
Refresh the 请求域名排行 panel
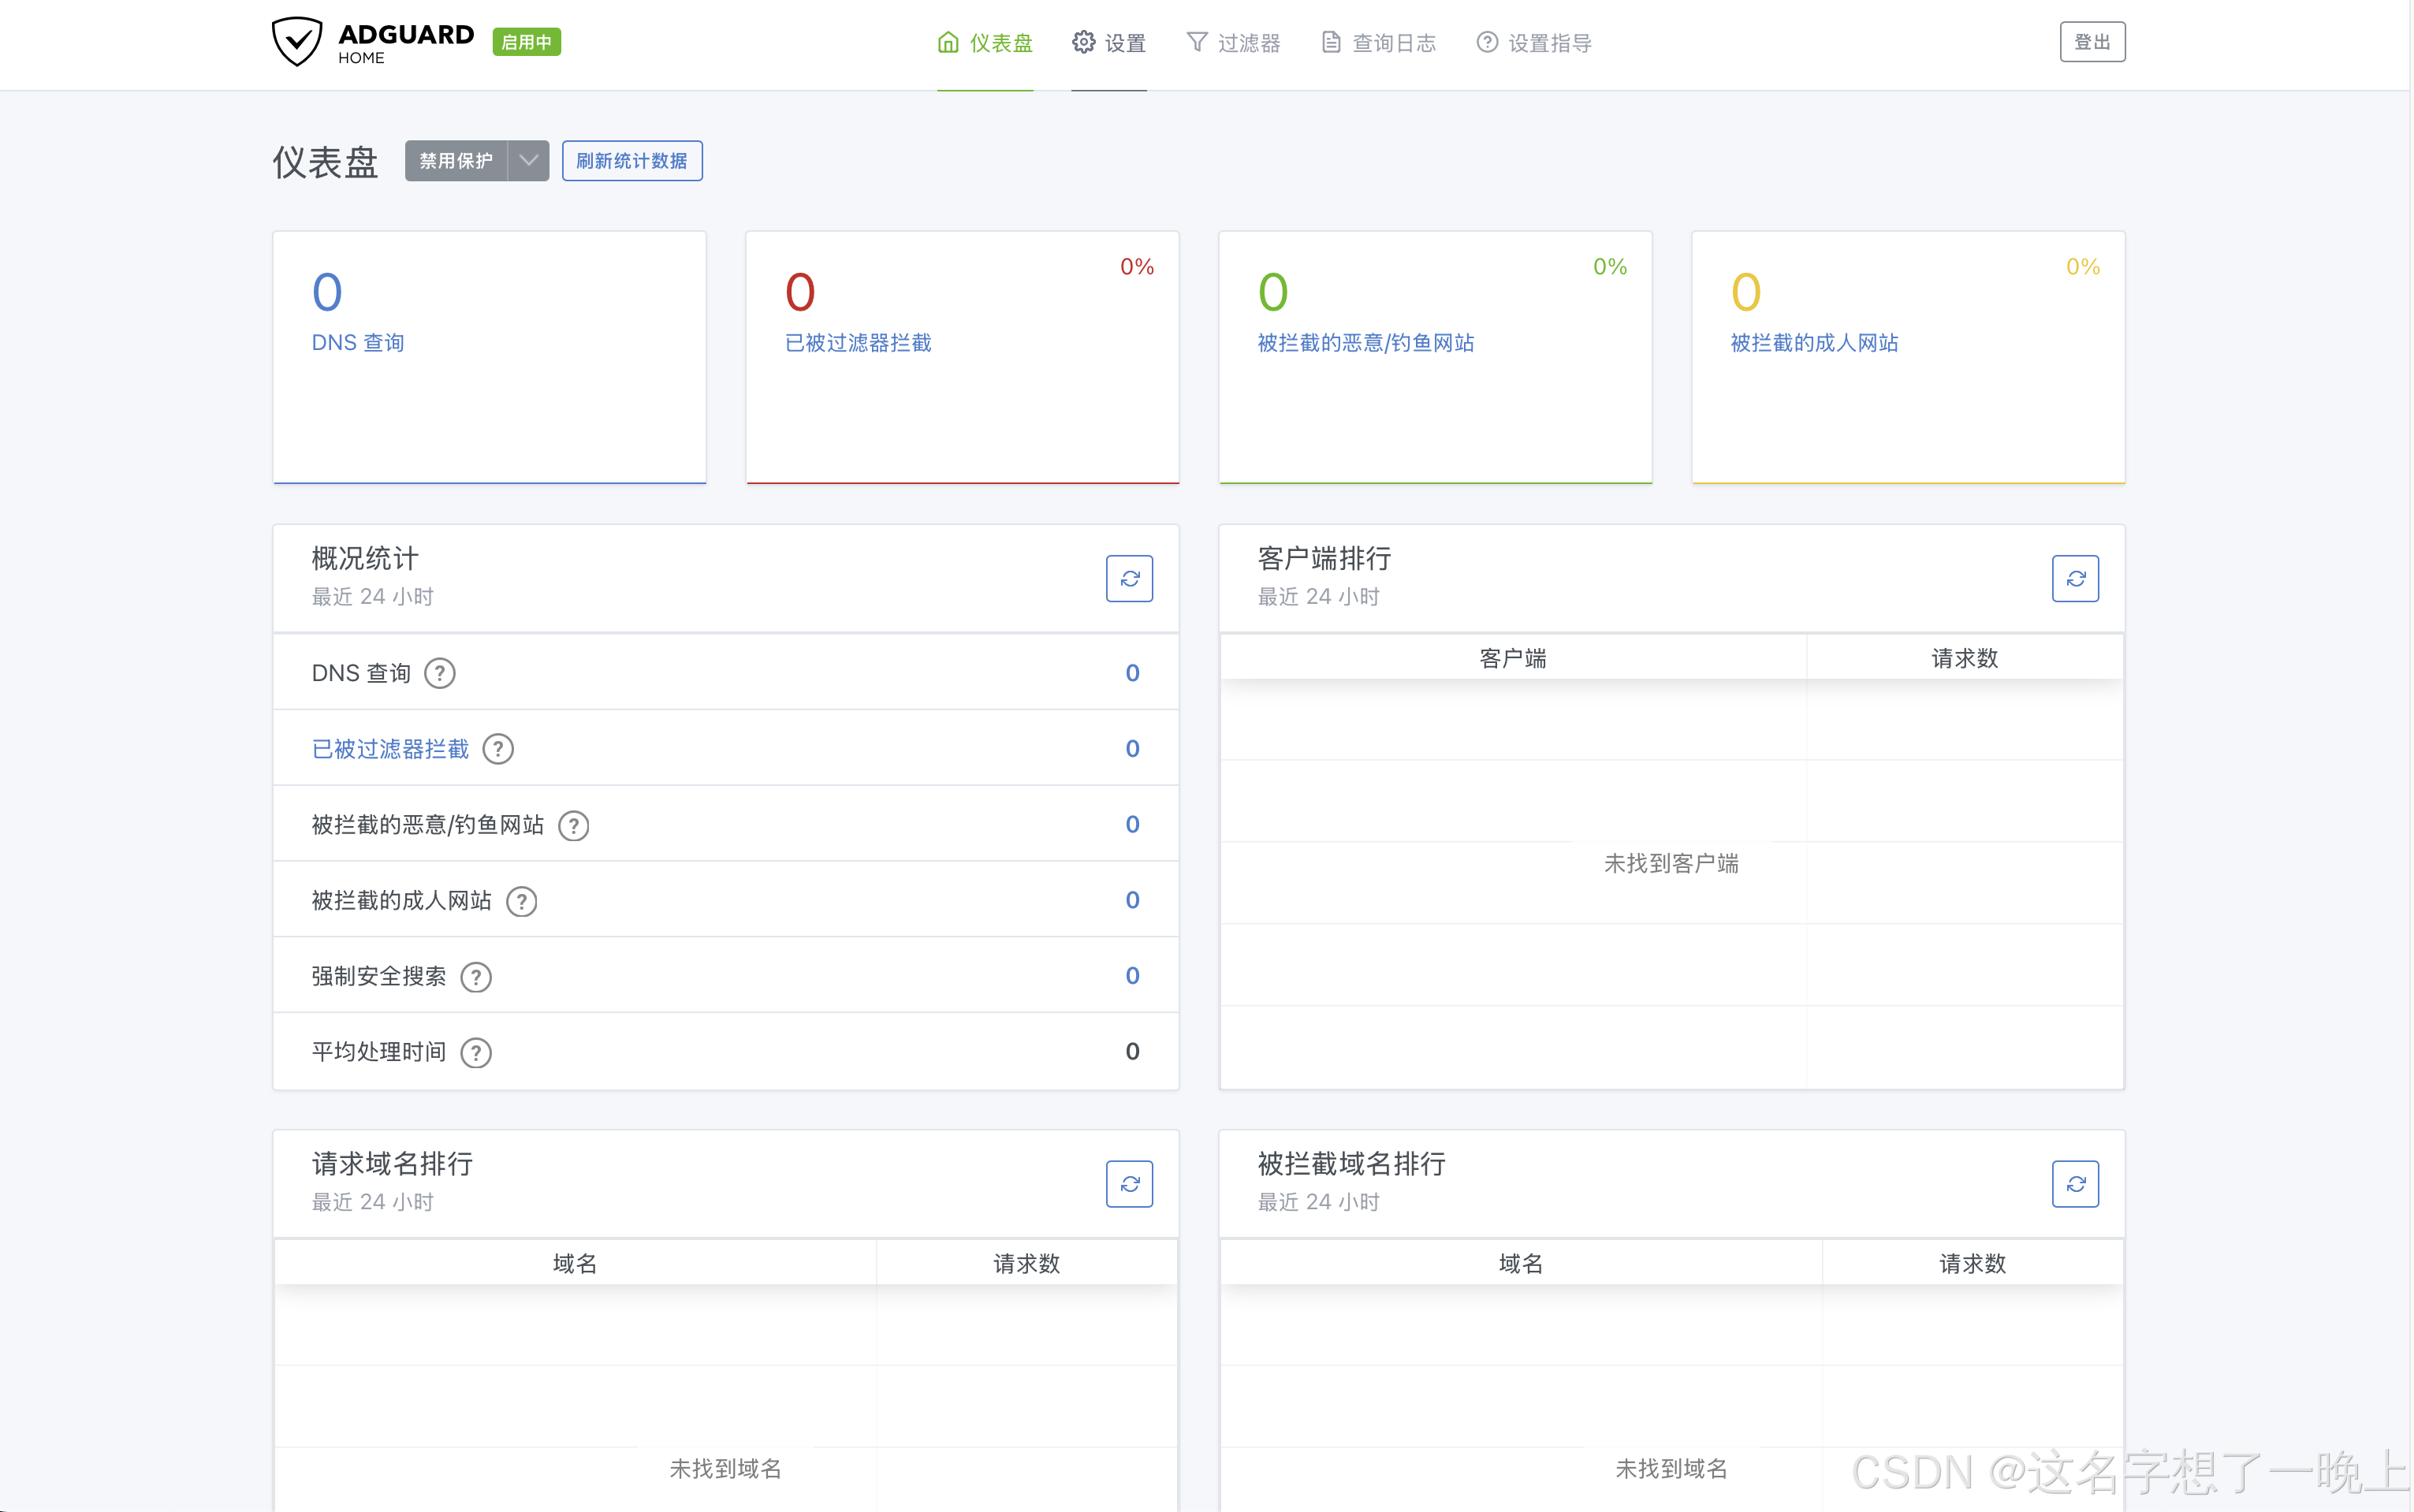point(1129,1183)
